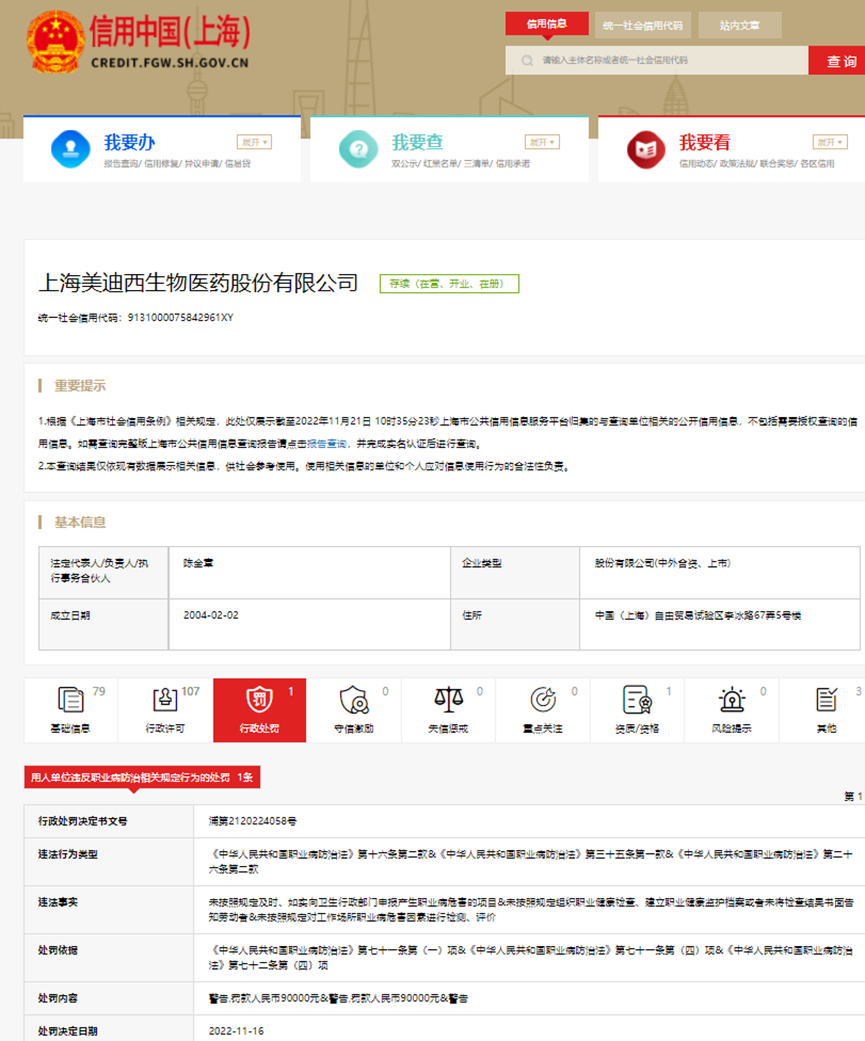Image resolution: width=865 pixels, height=1041 pixels.
Task: Click the 基础信息 document icon
Action: coord(70,700)
